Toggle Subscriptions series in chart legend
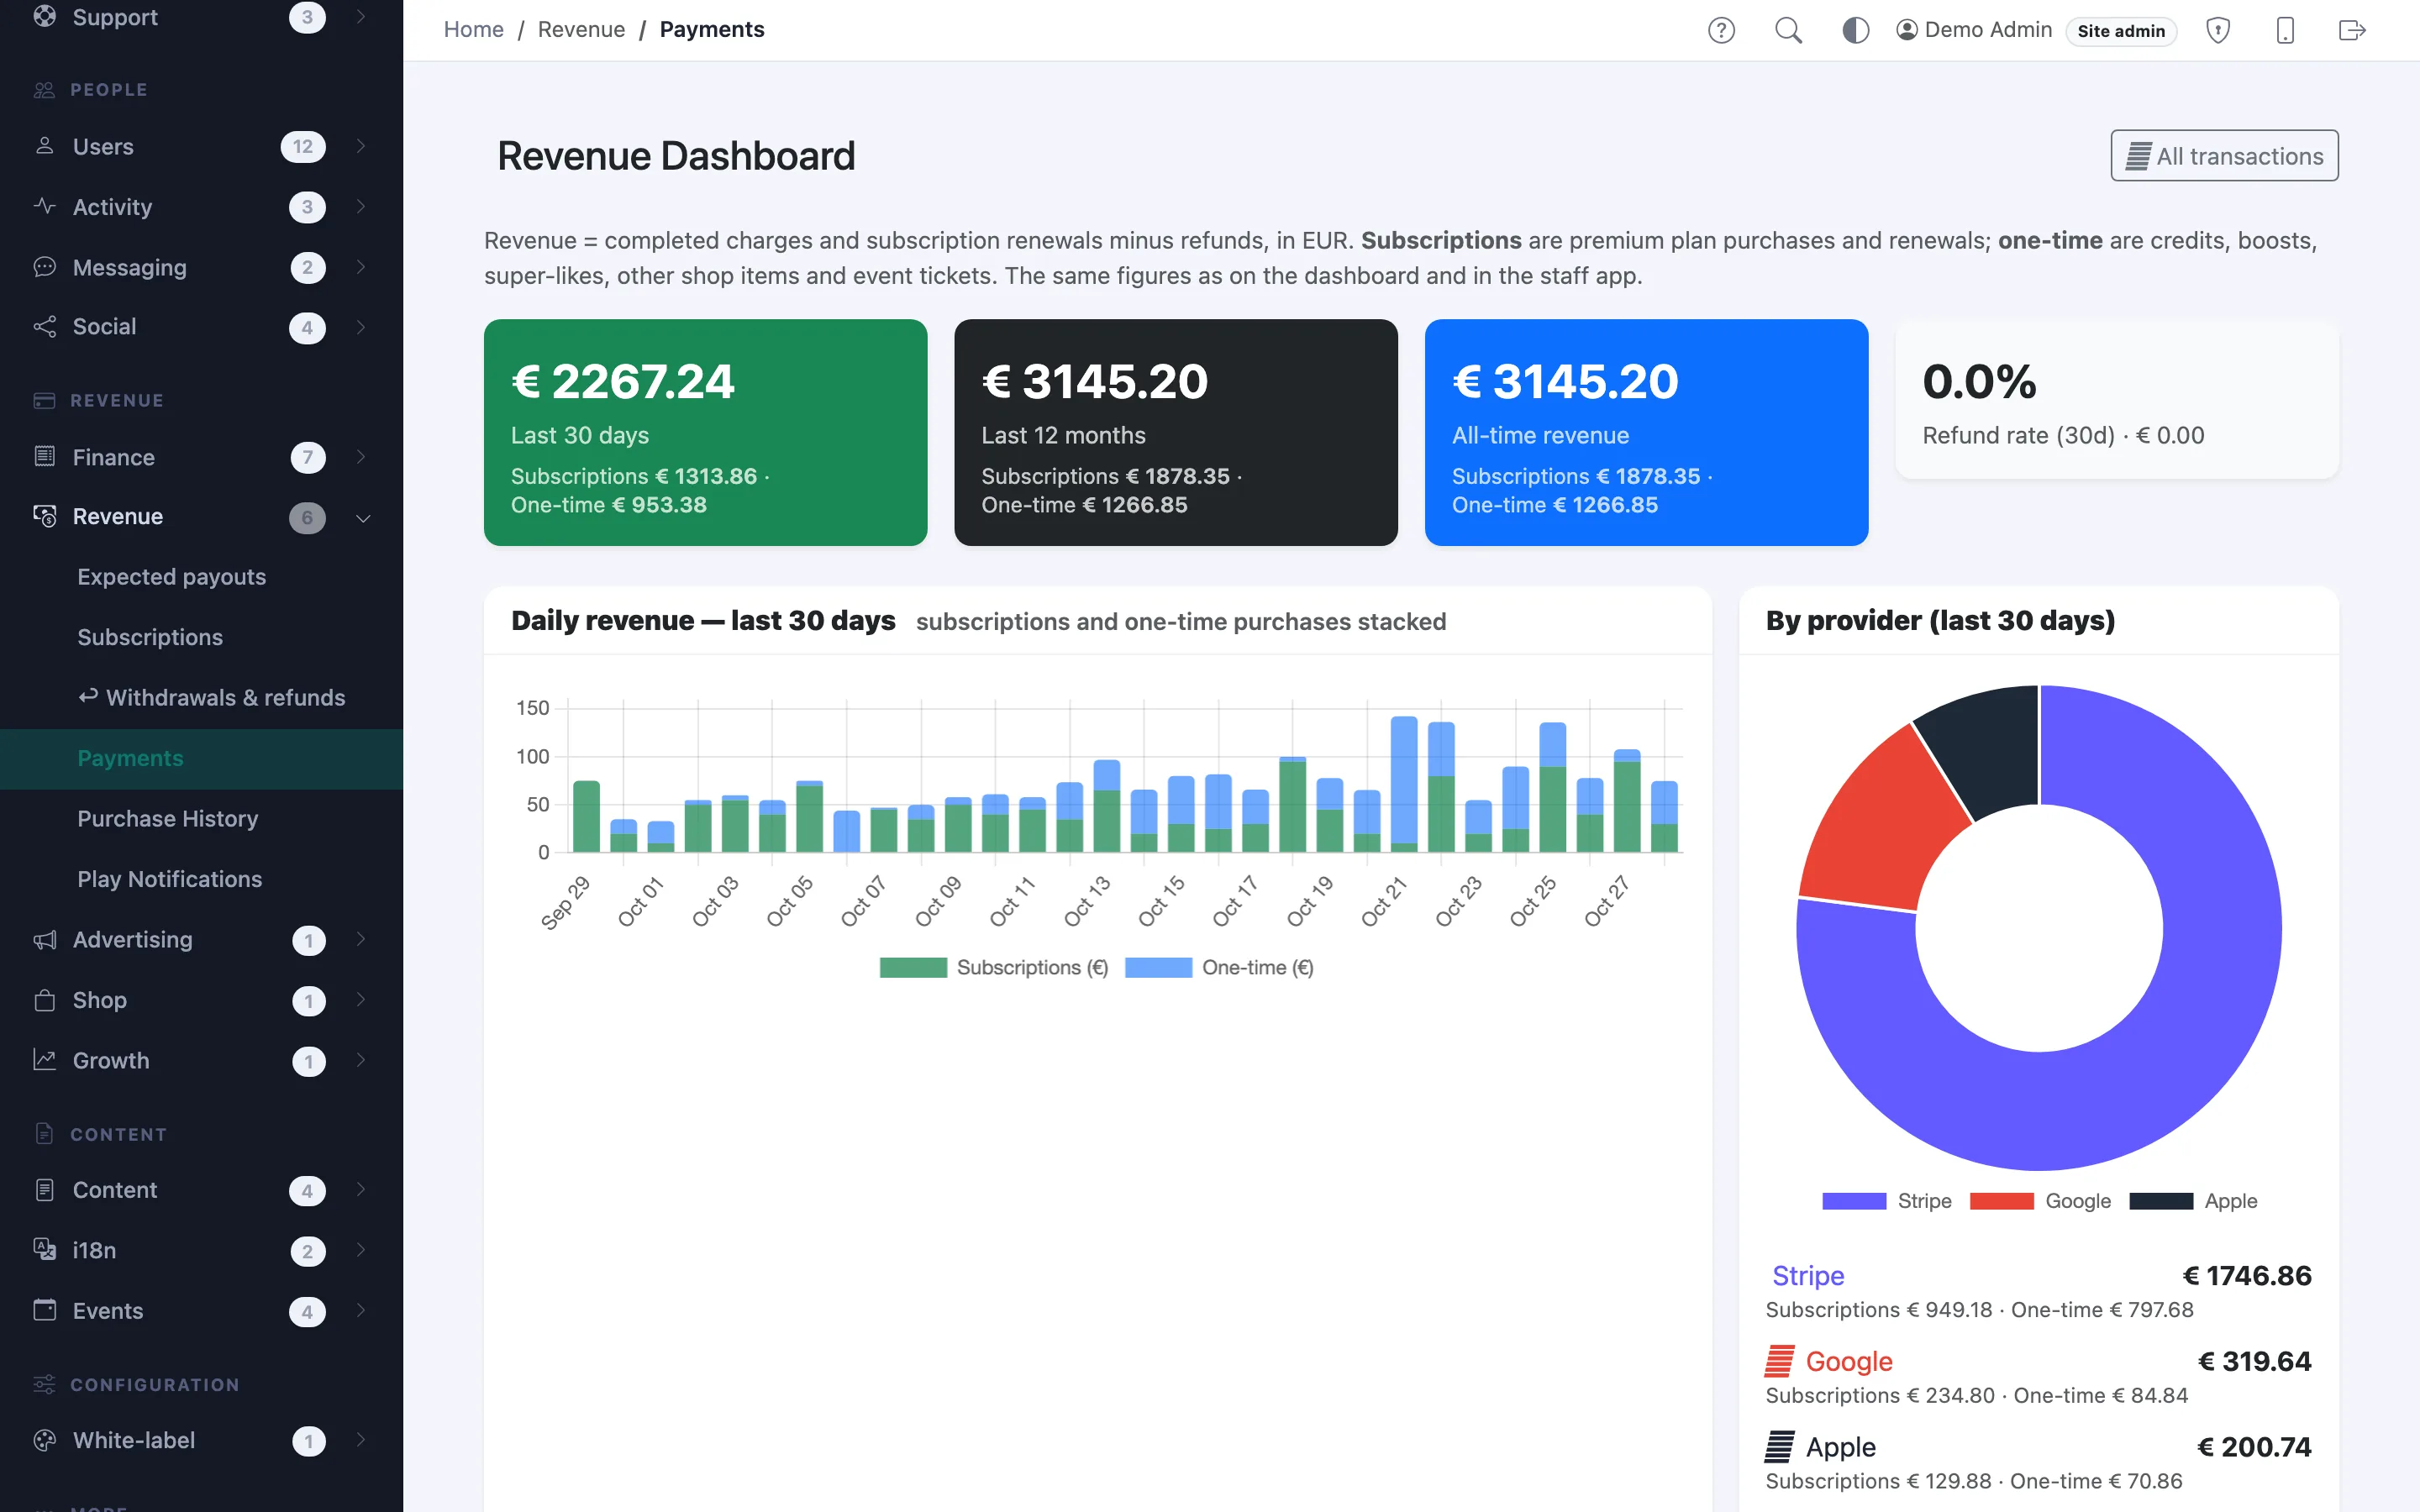This screenshot has height=1512, width=2420. pos(994,967)
